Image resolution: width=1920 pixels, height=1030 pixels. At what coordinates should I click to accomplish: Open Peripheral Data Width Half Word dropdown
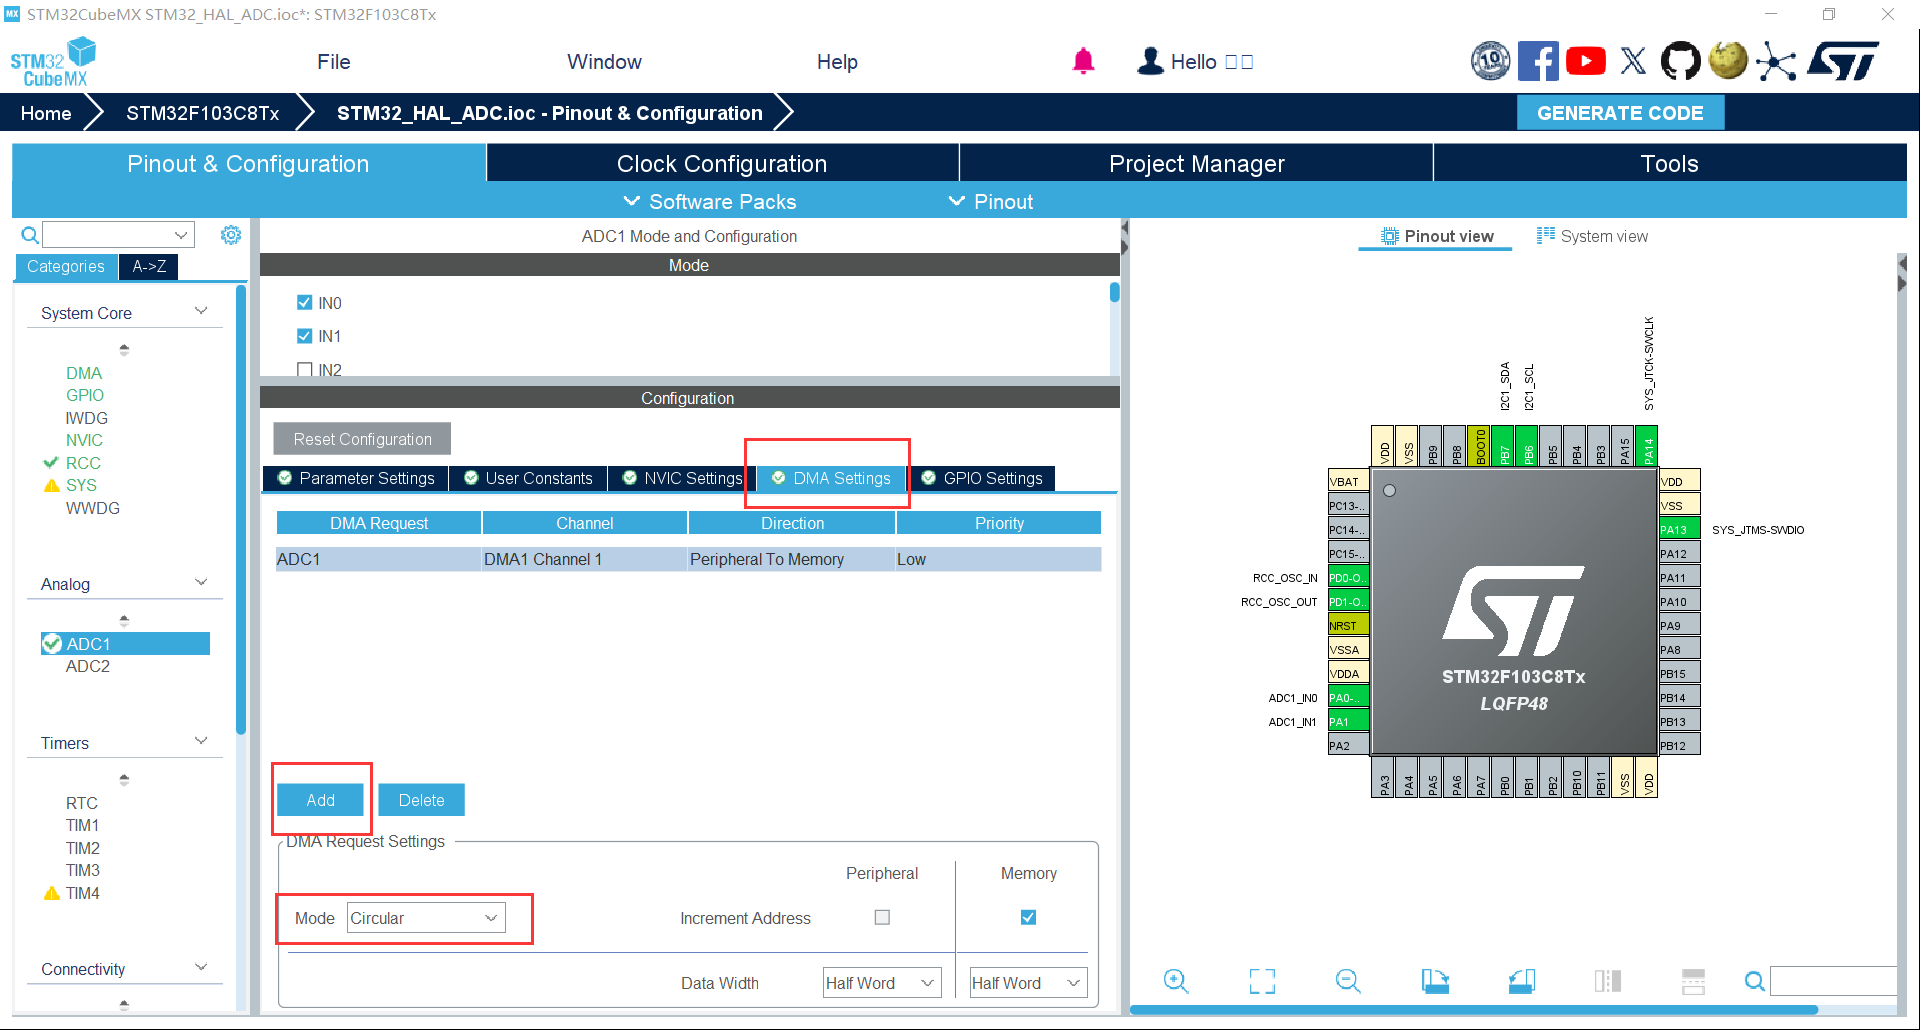tap(882, 983)
